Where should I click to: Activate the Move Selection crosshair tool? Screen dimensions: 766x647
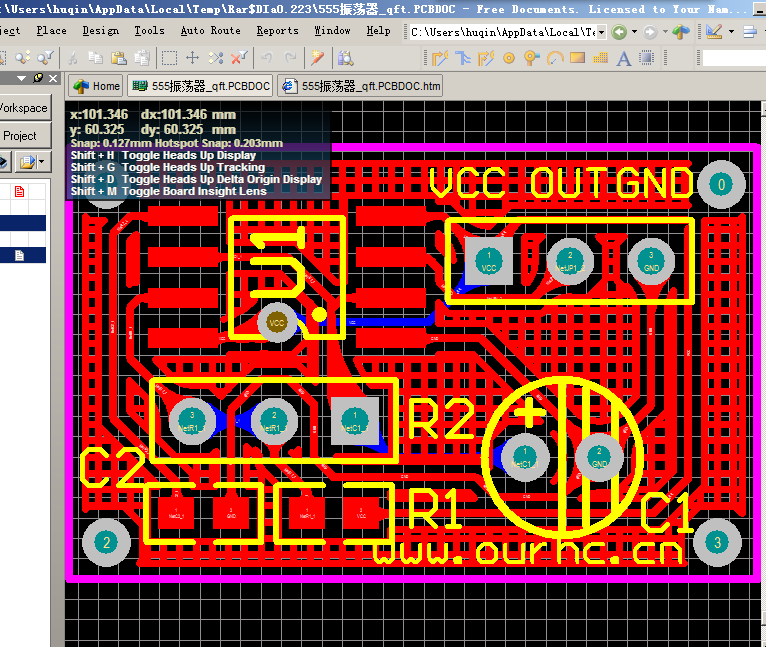192,59
